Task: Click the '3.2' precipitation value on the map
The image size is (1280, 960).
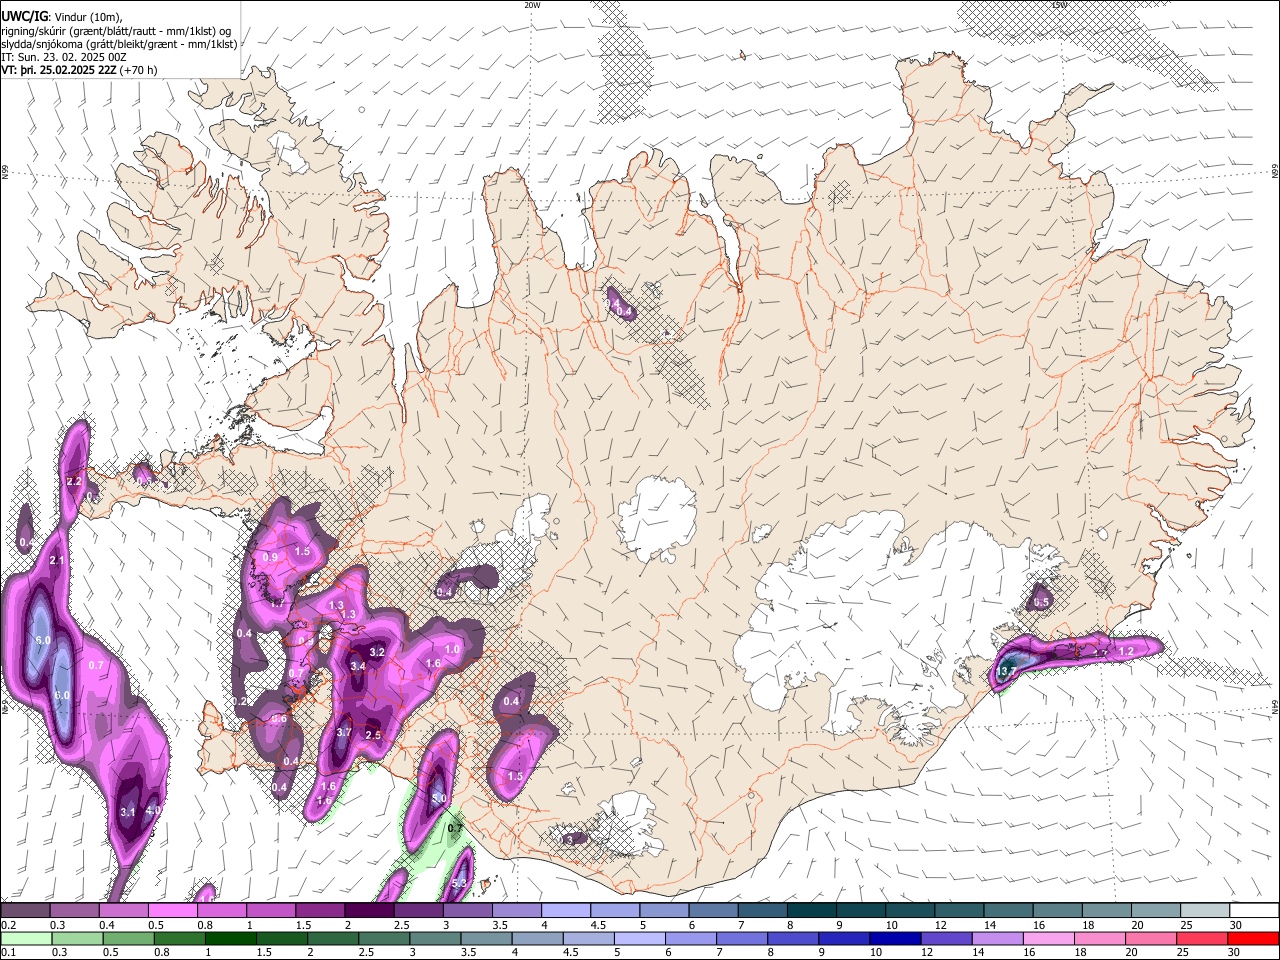Action: click(377, 652)
